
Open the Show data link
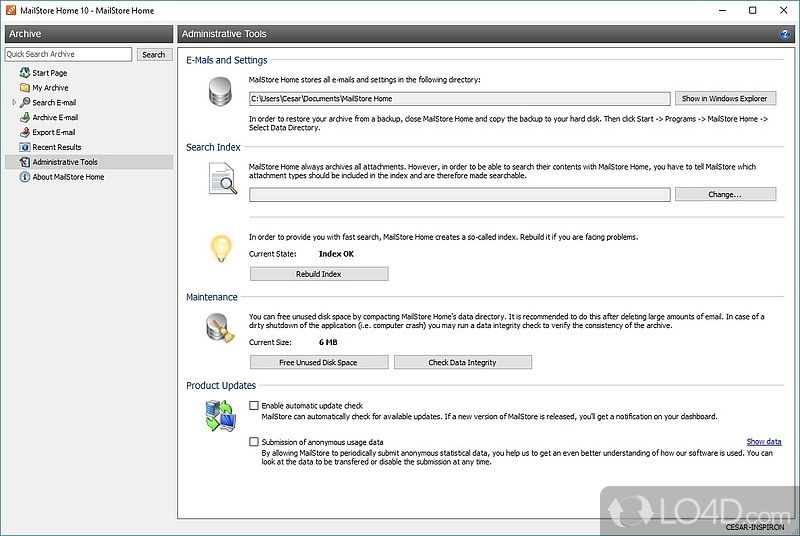[763, 442]
